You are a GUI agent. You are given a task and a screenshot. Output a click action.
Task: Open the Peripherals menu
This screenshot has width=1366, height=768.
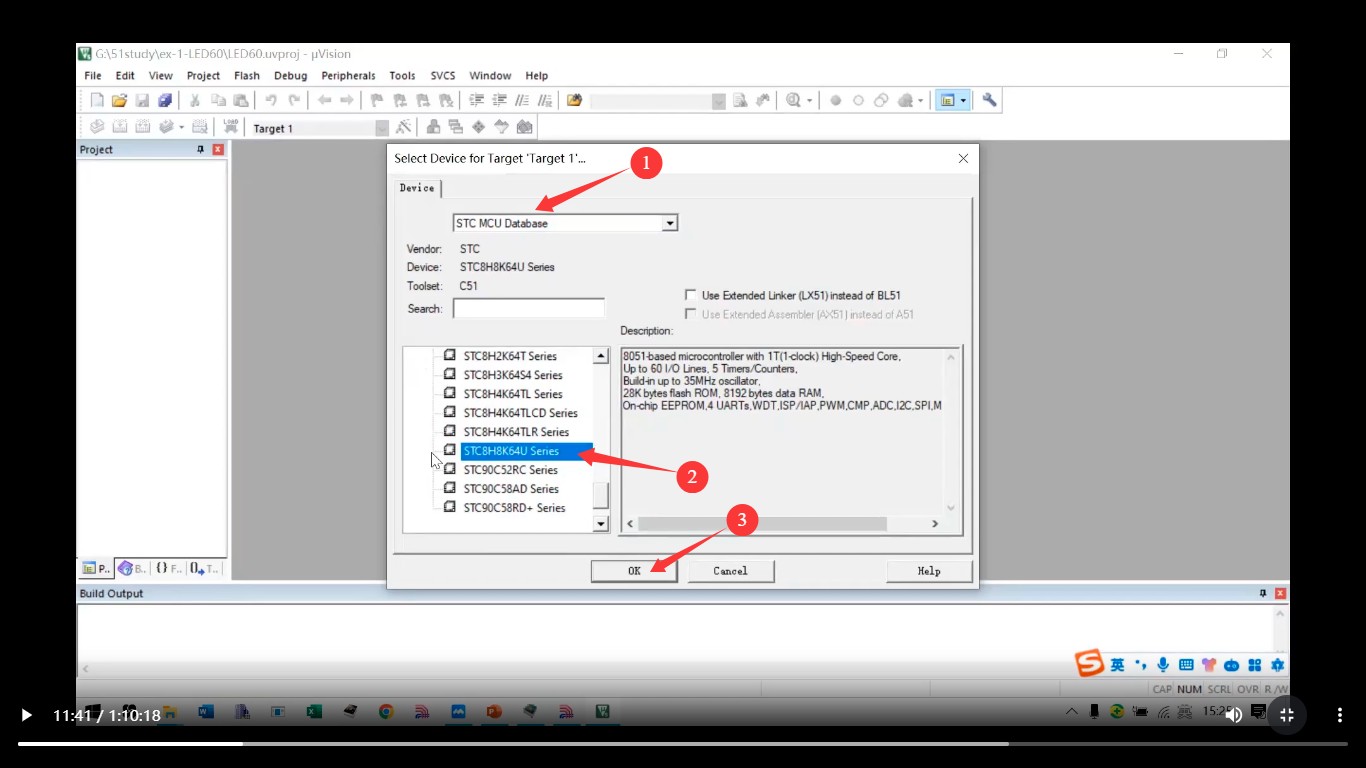348,76
